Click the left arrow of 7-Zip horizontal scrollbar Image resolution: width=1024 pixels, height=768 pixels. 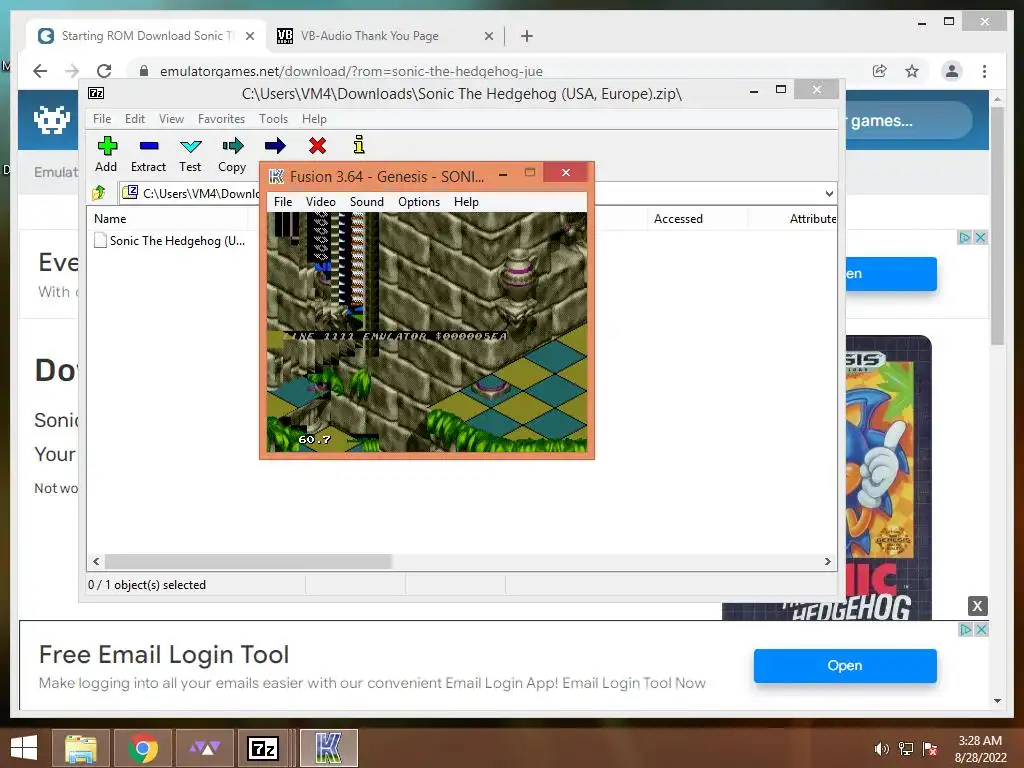pos(96,562)
